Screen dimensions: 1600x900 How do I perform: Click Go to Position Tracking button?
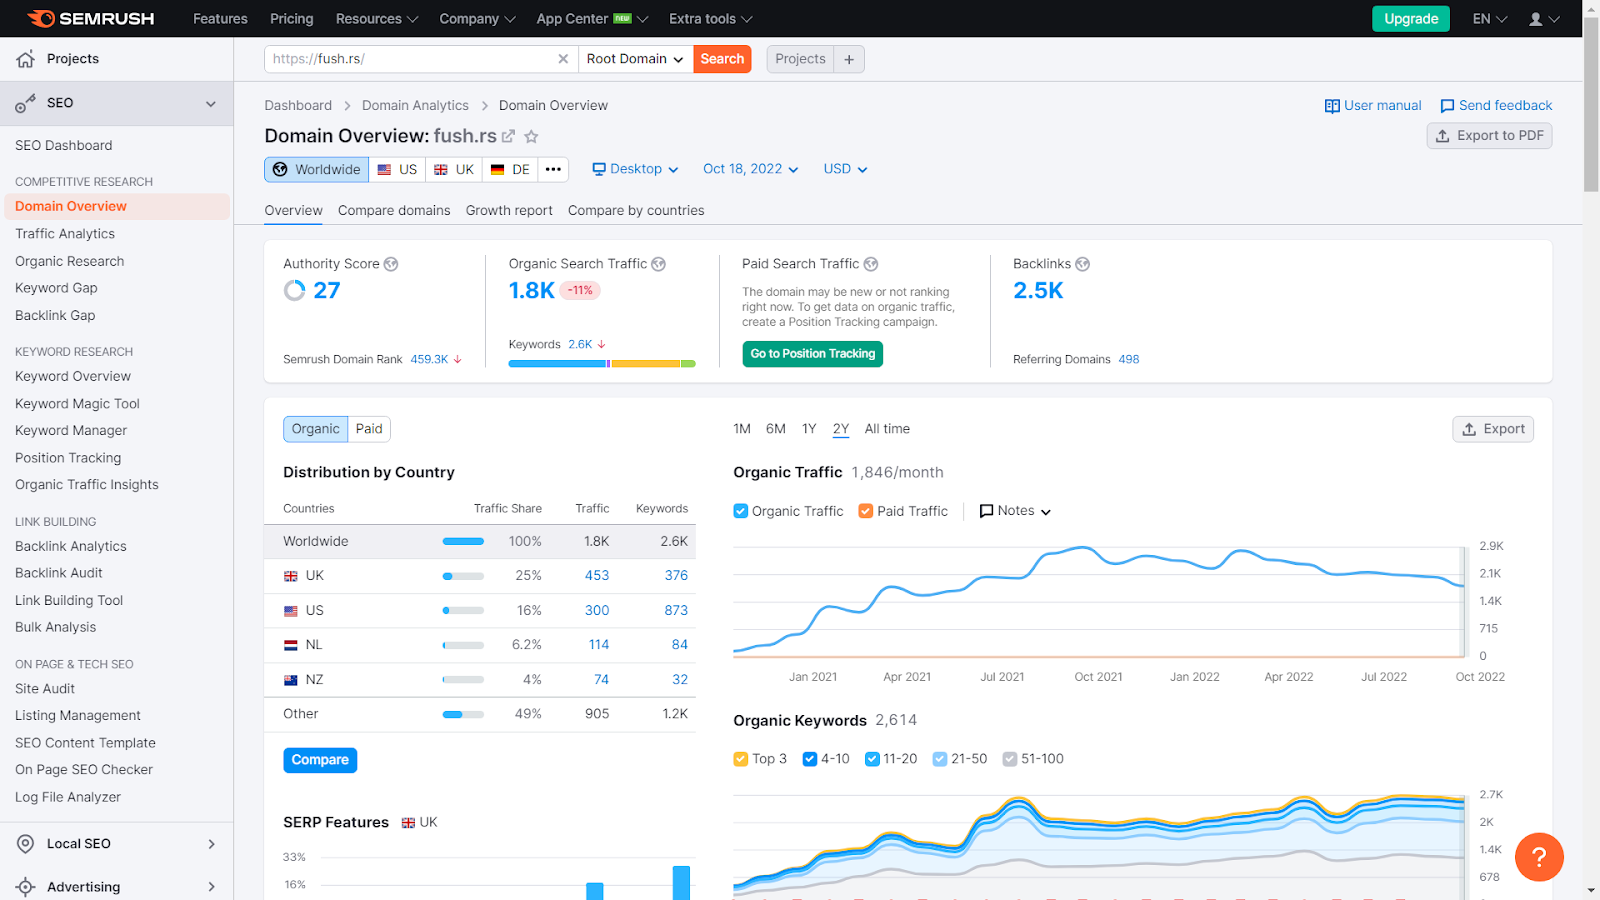(813, 354)
